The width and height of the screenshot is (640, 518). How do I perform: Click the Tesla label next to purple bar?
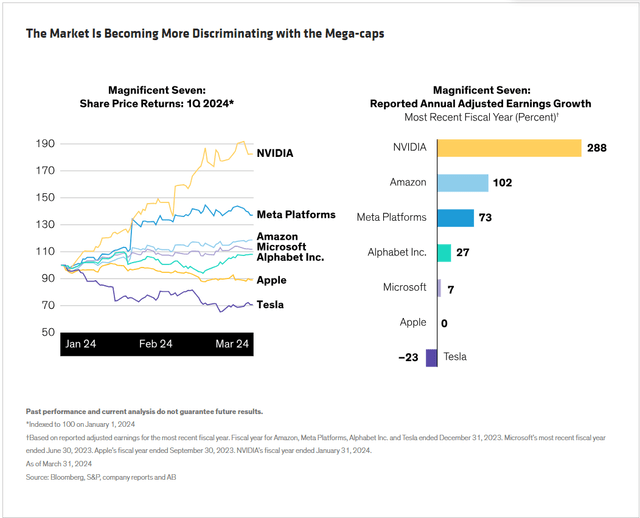pyautogui.click(x=455, y=357)
